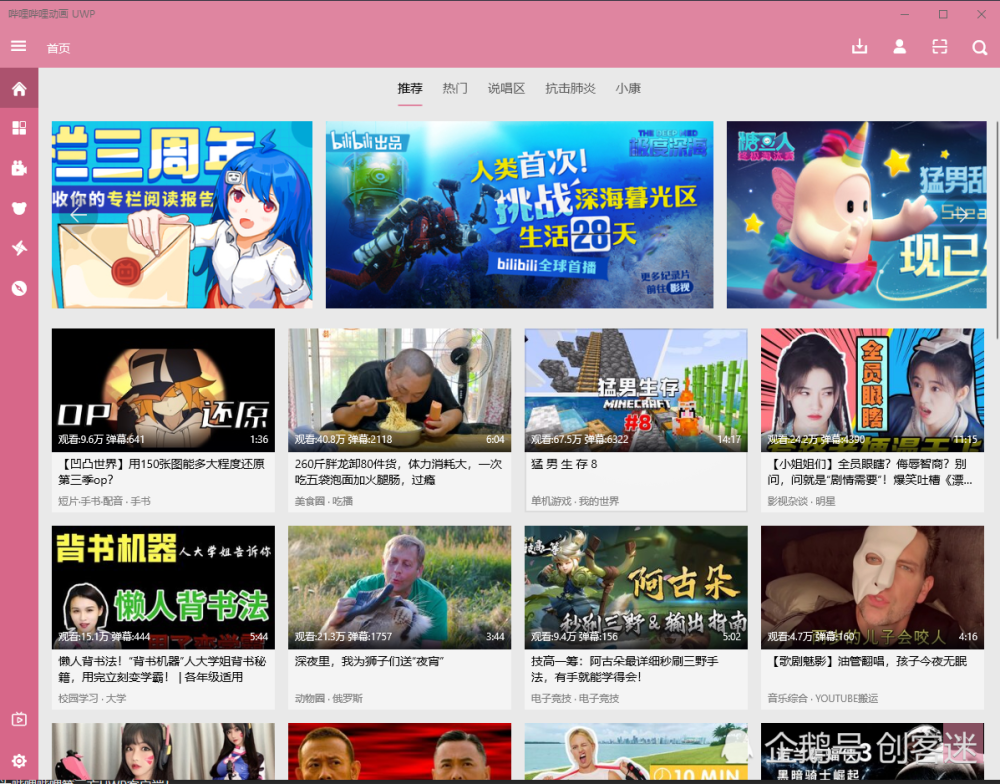Open the user account profile icon
Screen dimensions: 1000x784
pos(899,47)
